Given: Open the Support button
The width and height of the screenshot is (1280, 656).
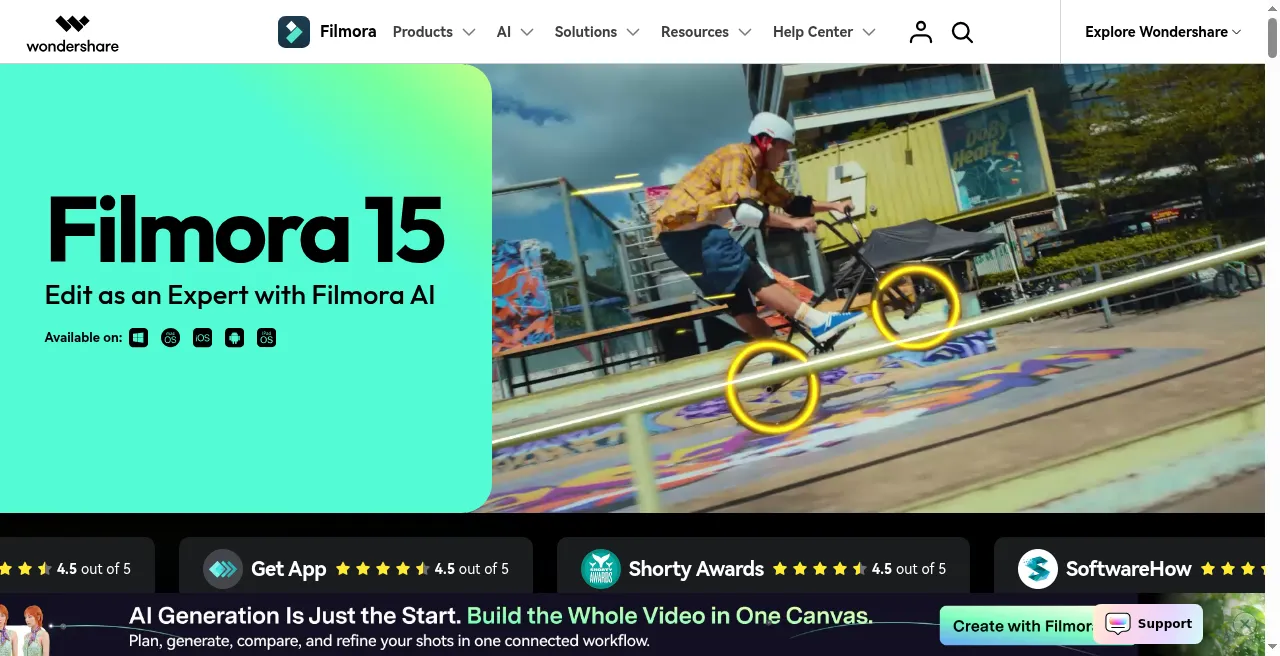Looking at the screenshot, I should point(1149,624).
